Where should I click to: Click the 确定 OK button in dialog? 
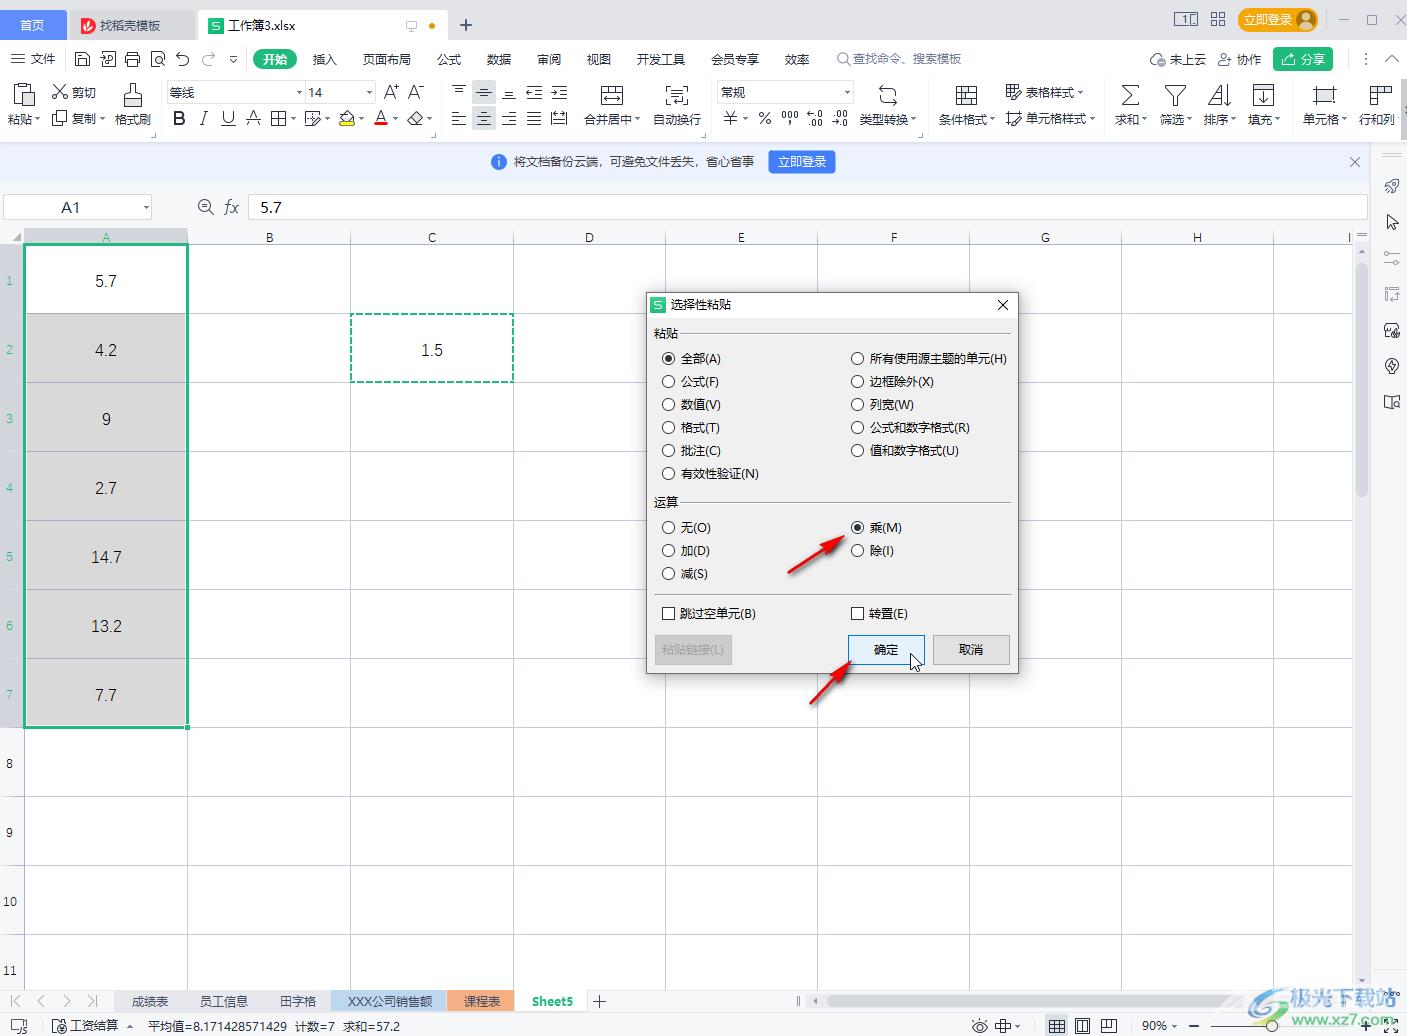pyautogui.click(x=886, y=650)
